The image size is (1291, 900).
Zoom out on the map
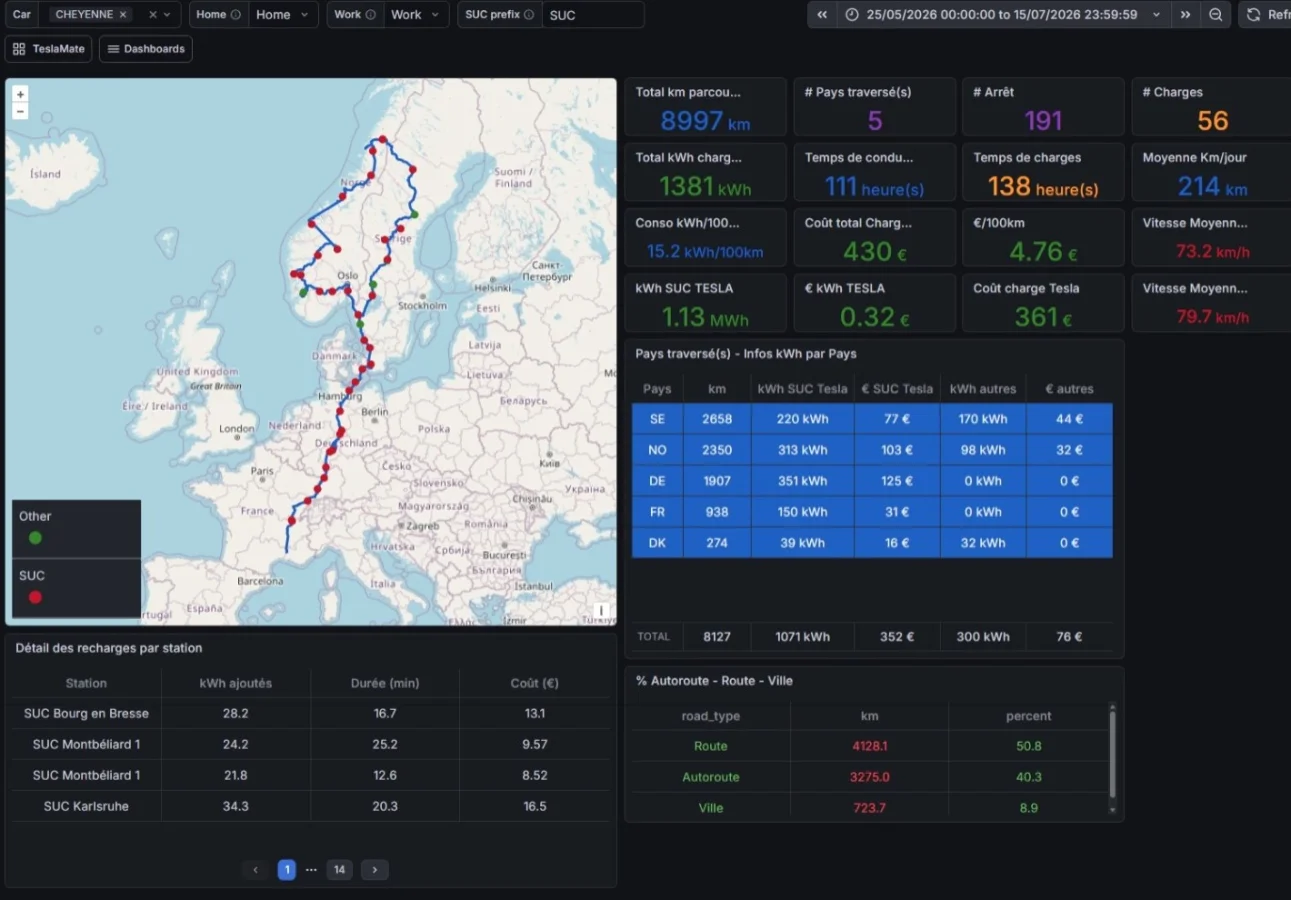point(20,111)
